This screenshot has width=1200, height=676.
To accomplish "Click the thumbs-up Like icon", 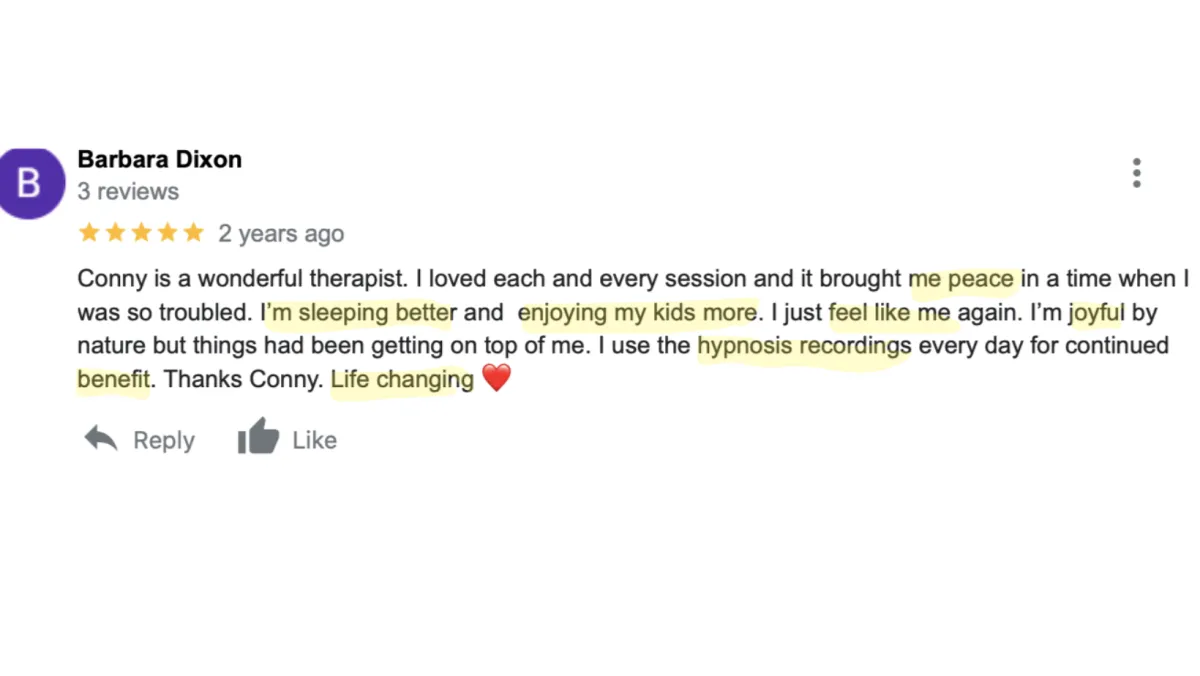I will pos(258,438).
